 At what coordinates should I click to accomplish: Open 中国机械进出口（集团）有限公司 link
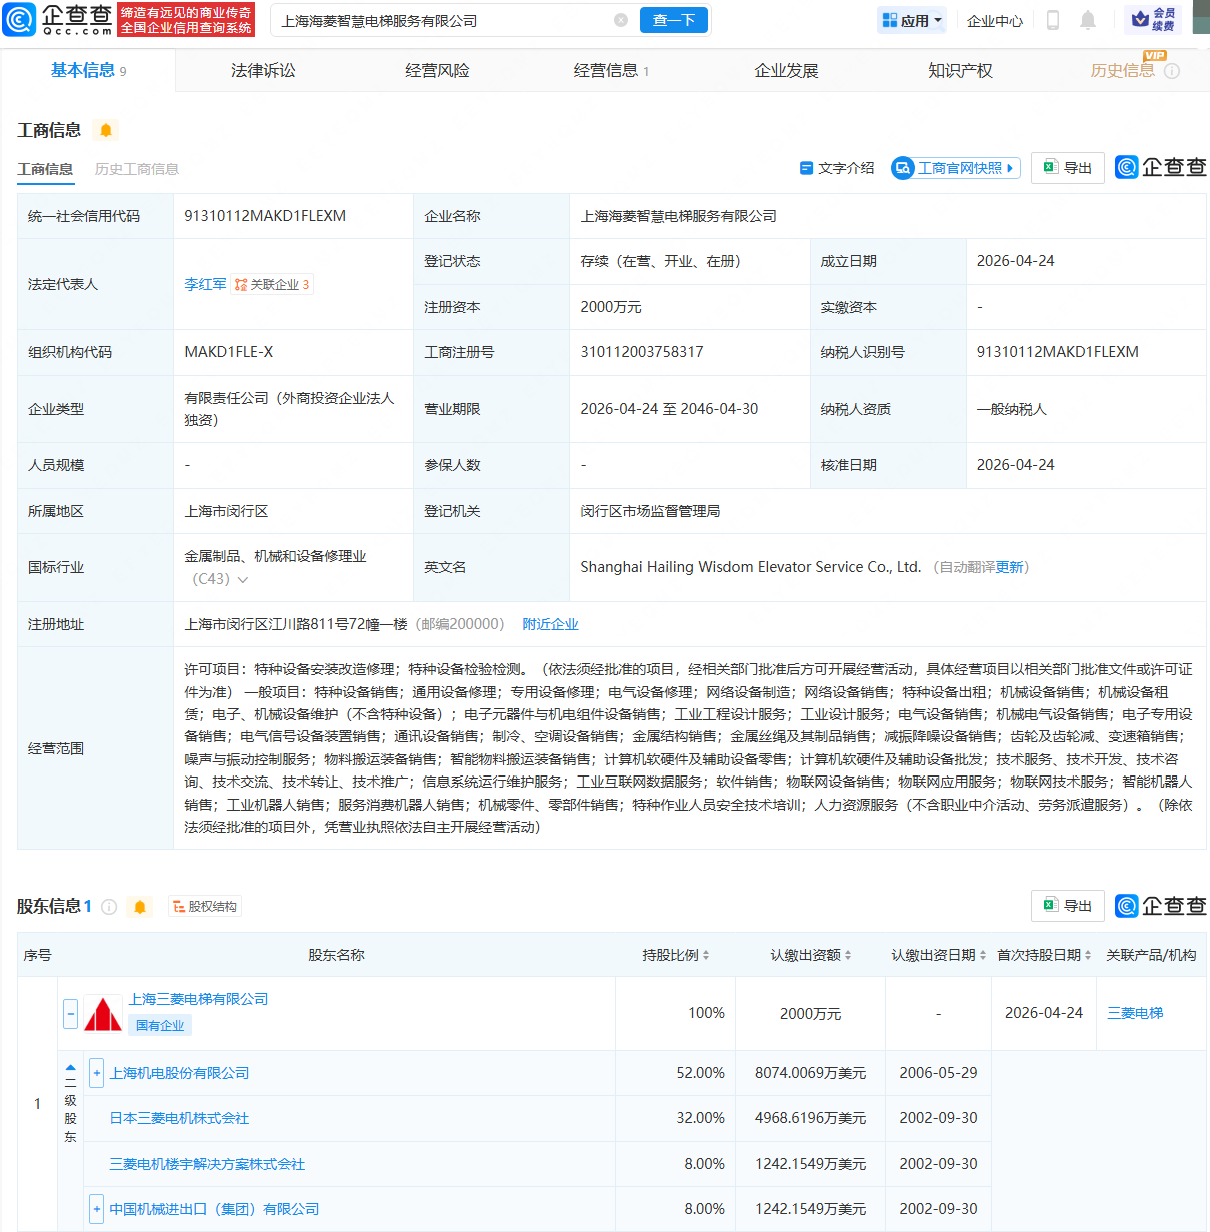(x=214, y=1209)
